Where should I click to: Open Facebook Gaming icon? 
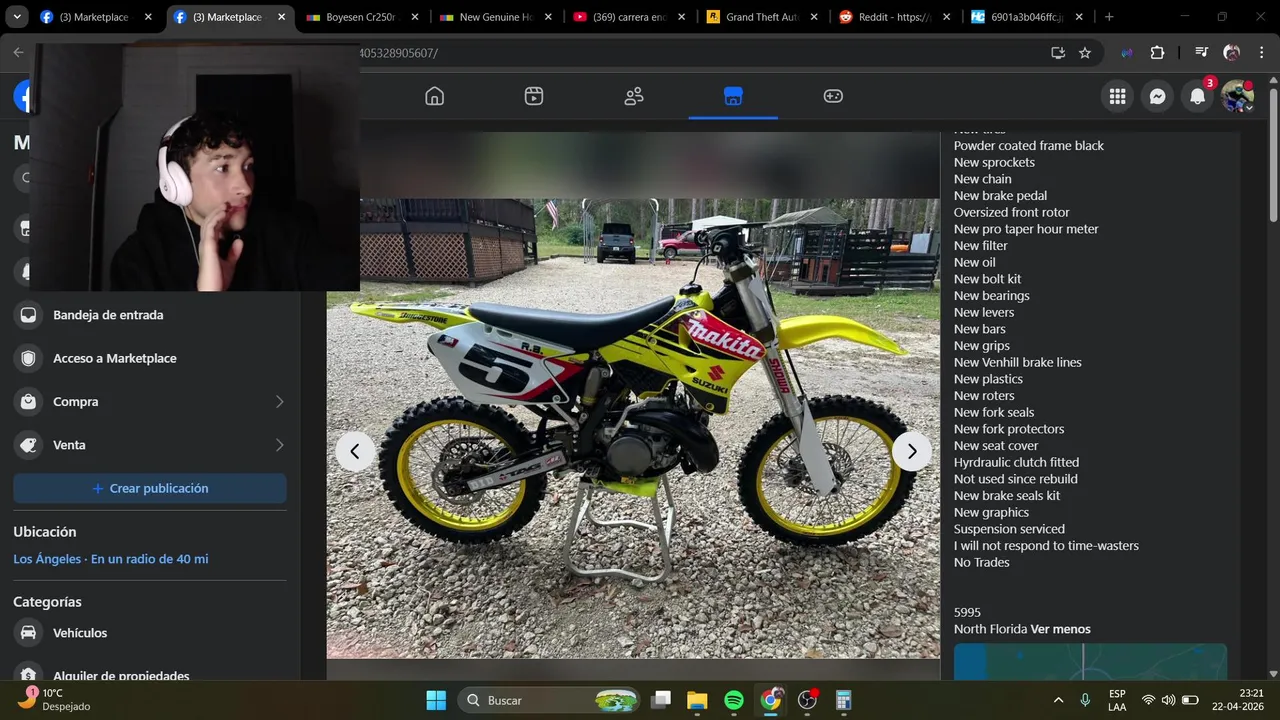(833, 96)
